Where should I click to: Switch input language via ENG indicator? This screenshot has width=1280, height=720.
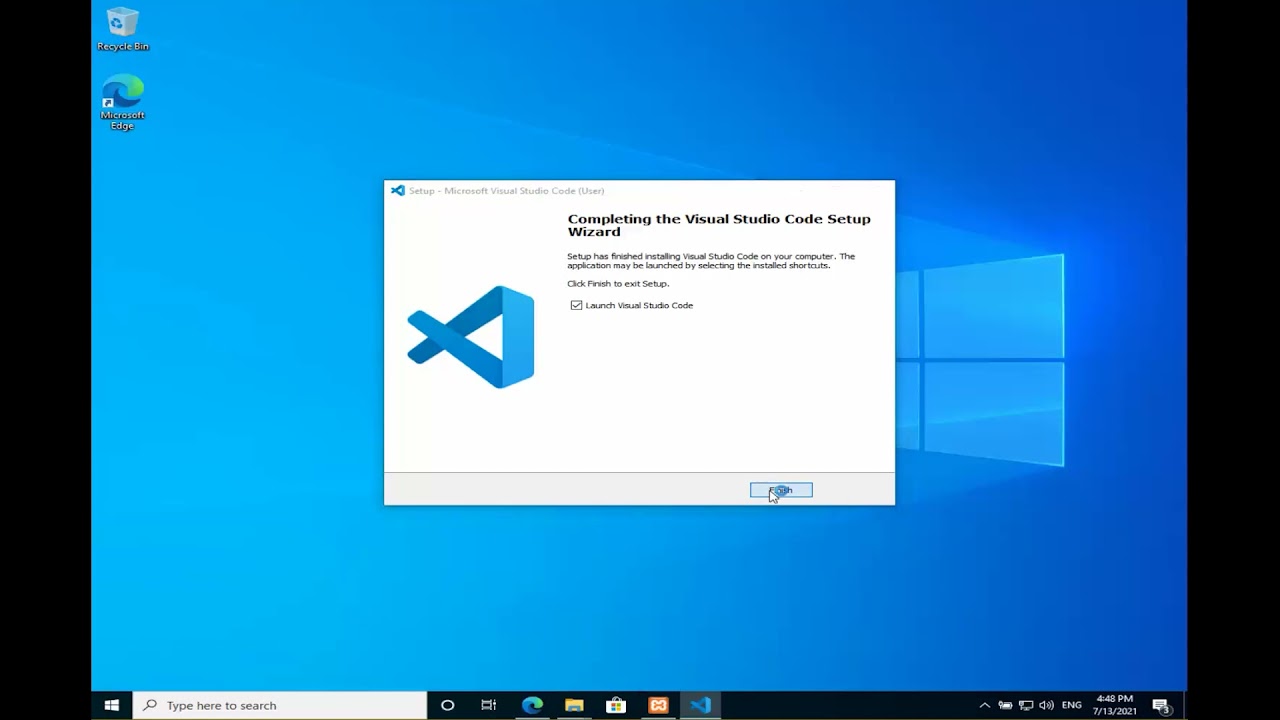click(x=1072, y=705)
